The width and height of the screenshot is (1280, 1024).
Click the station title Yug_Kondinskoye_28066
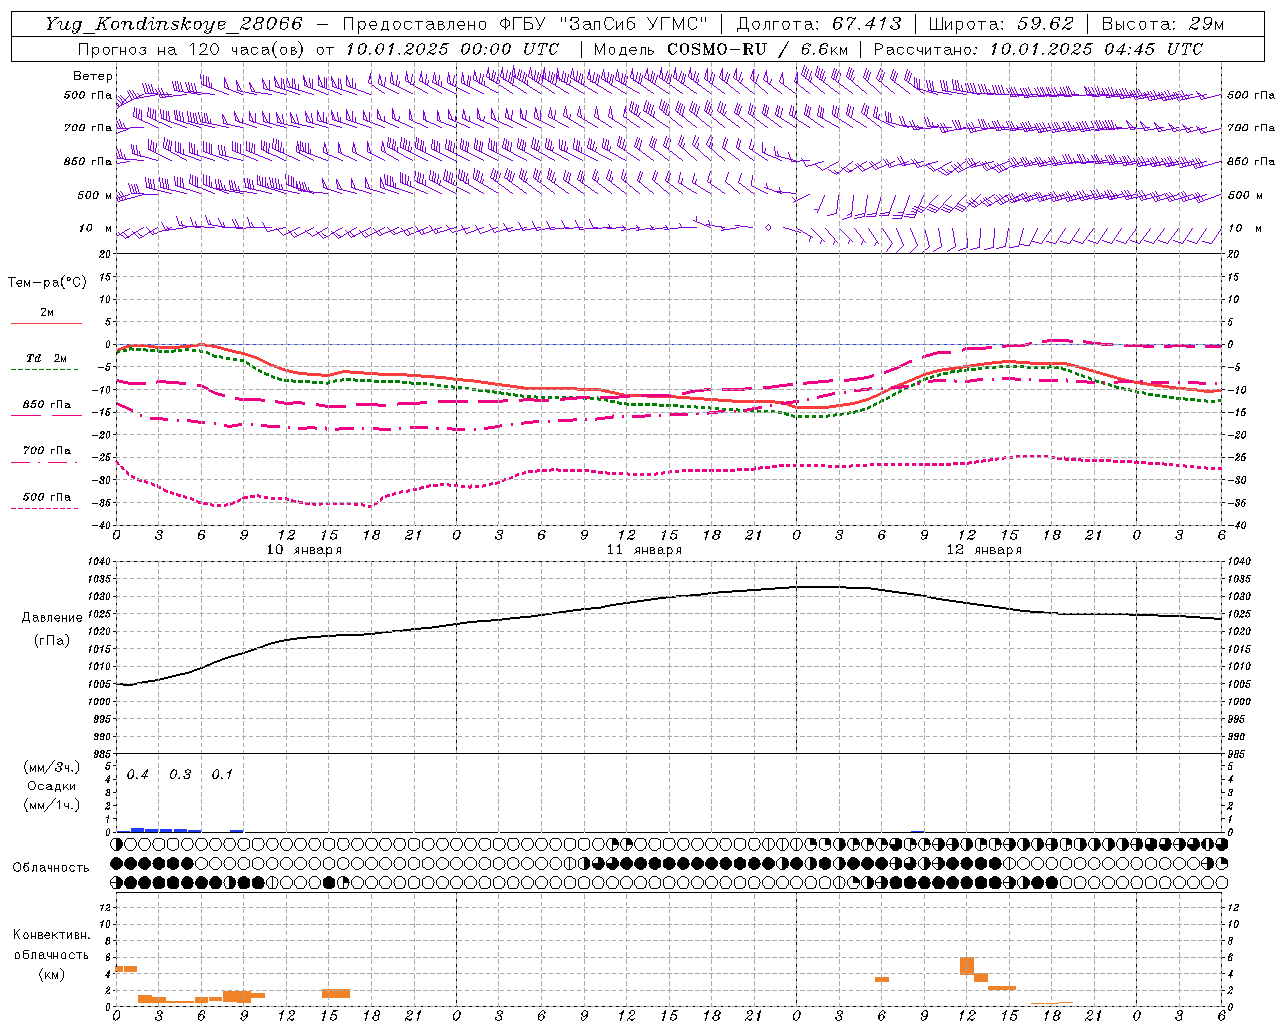[174, 24]
